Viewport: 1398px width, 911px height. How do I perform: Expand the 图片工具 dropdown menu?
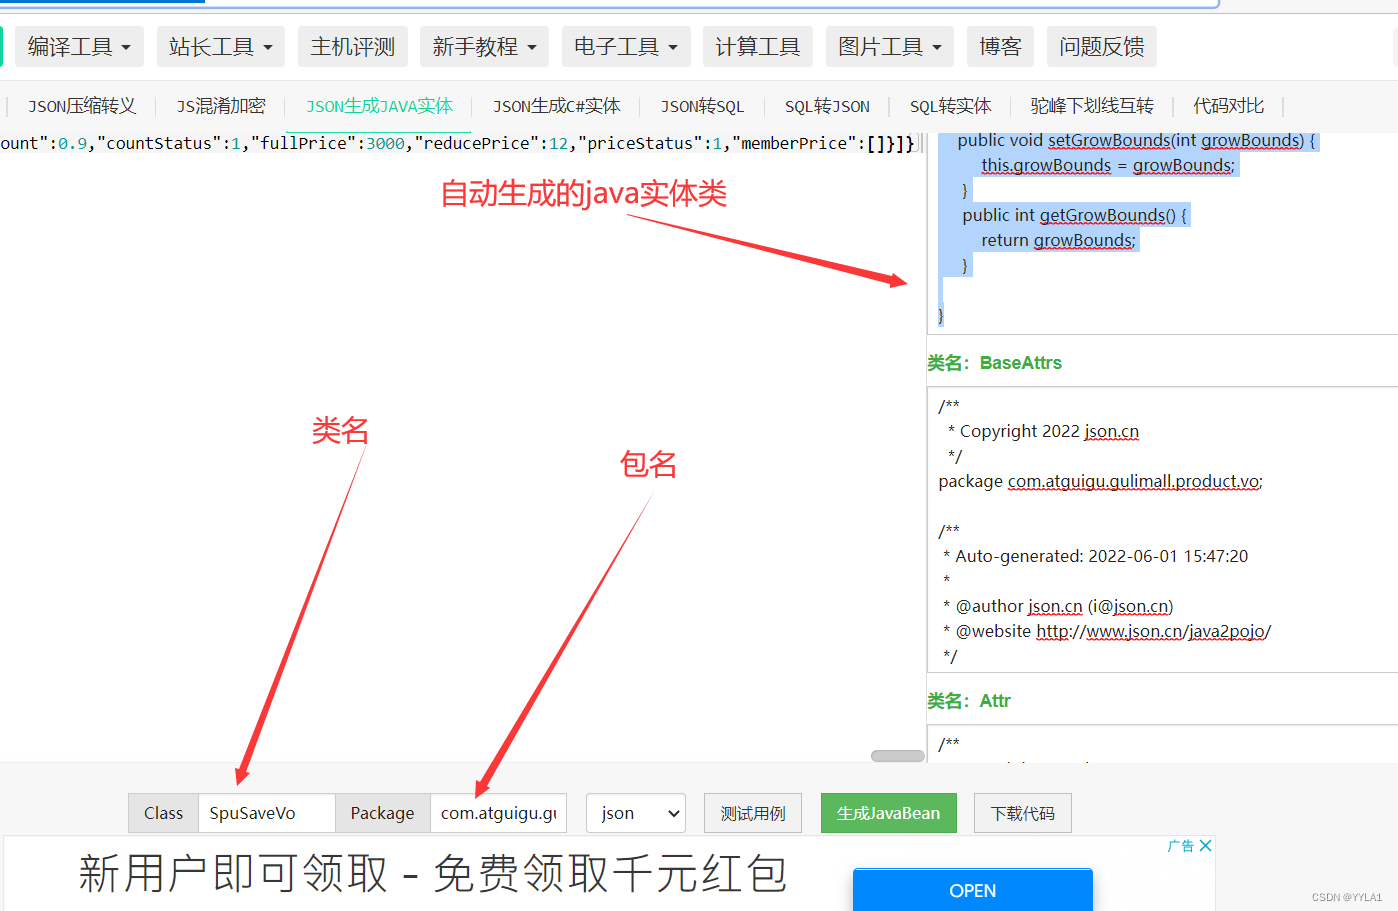[890, 47]
